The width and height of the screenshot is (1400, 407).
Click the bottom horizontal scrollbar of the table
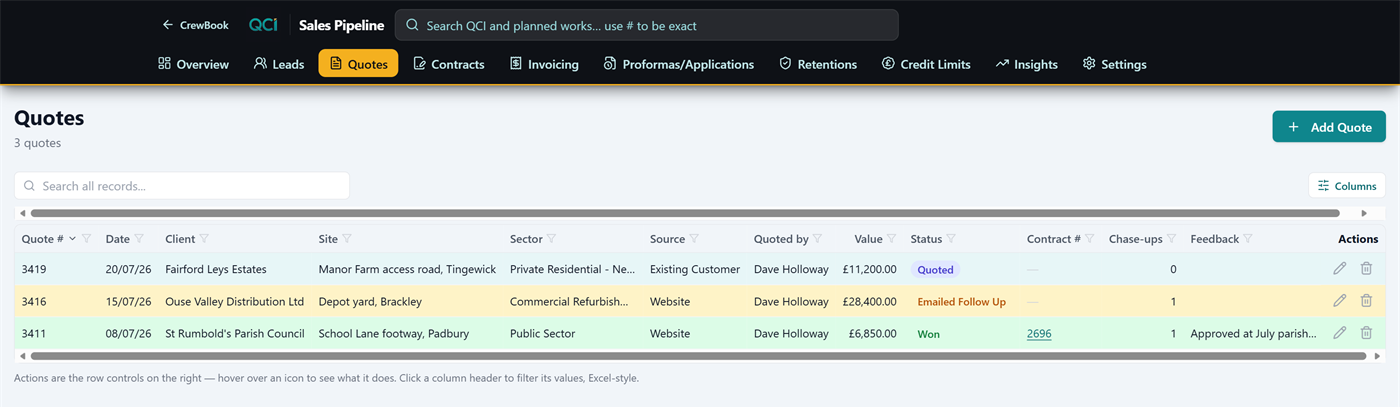pyautogui.click(x=698, y=356)
